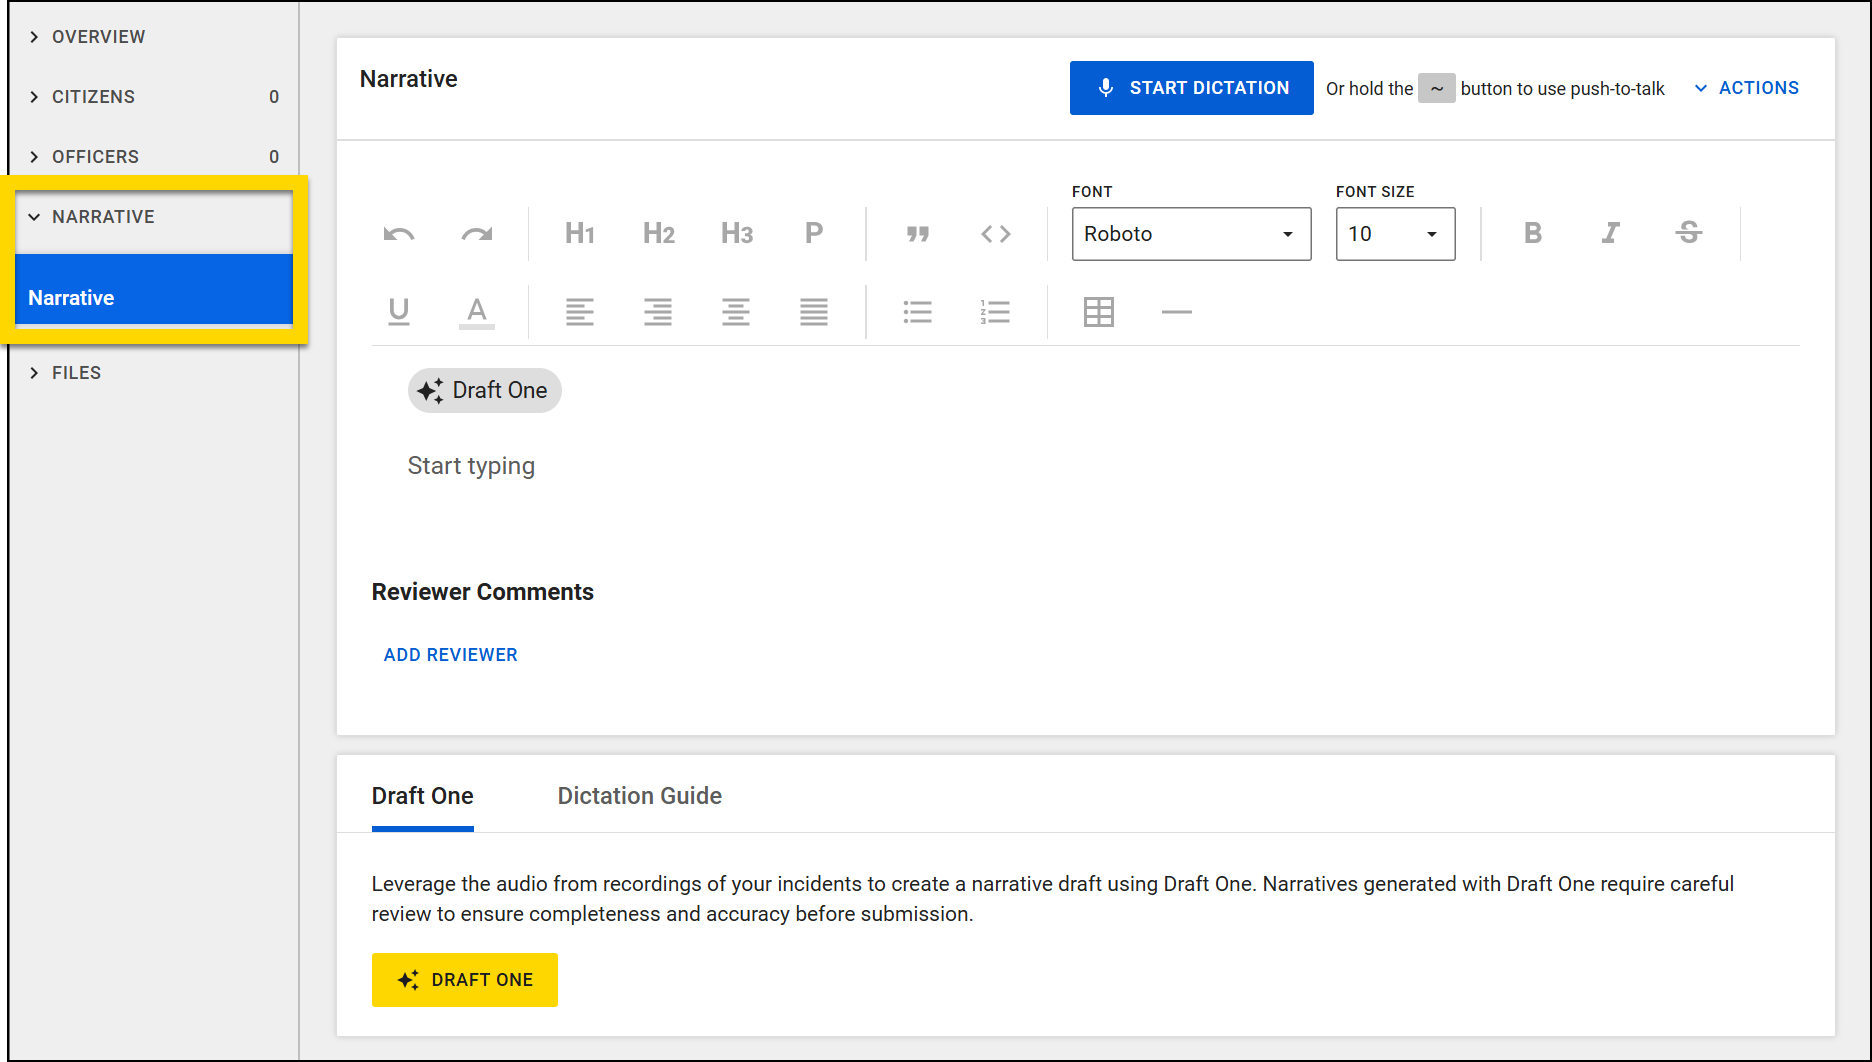This screenshot has width=1872, height=1062.
Task: Click the Start Dictation button
Action: [1191, 88]
